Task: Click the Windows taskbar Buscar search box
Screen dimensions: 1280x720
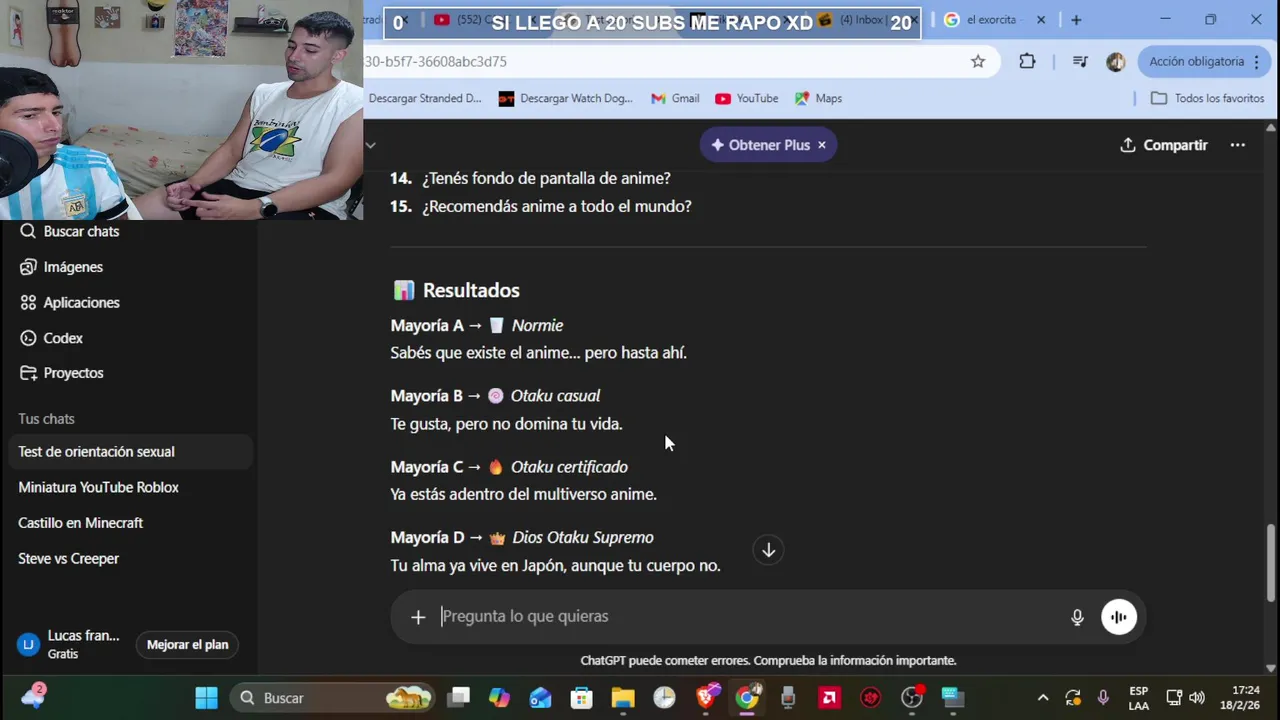Action: (334, 698)
